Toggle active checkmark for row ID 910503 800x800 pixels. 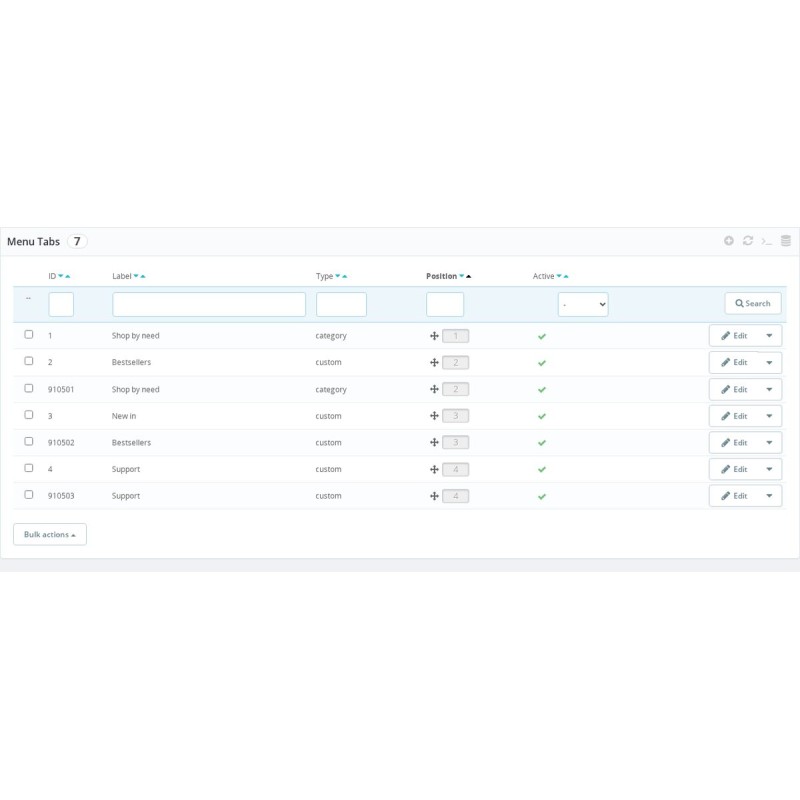click(542, 496)
